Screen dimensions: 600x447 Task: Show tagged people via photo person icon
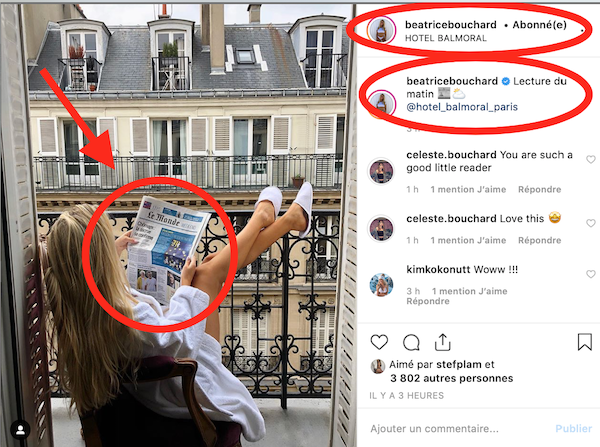coord(21,430)
